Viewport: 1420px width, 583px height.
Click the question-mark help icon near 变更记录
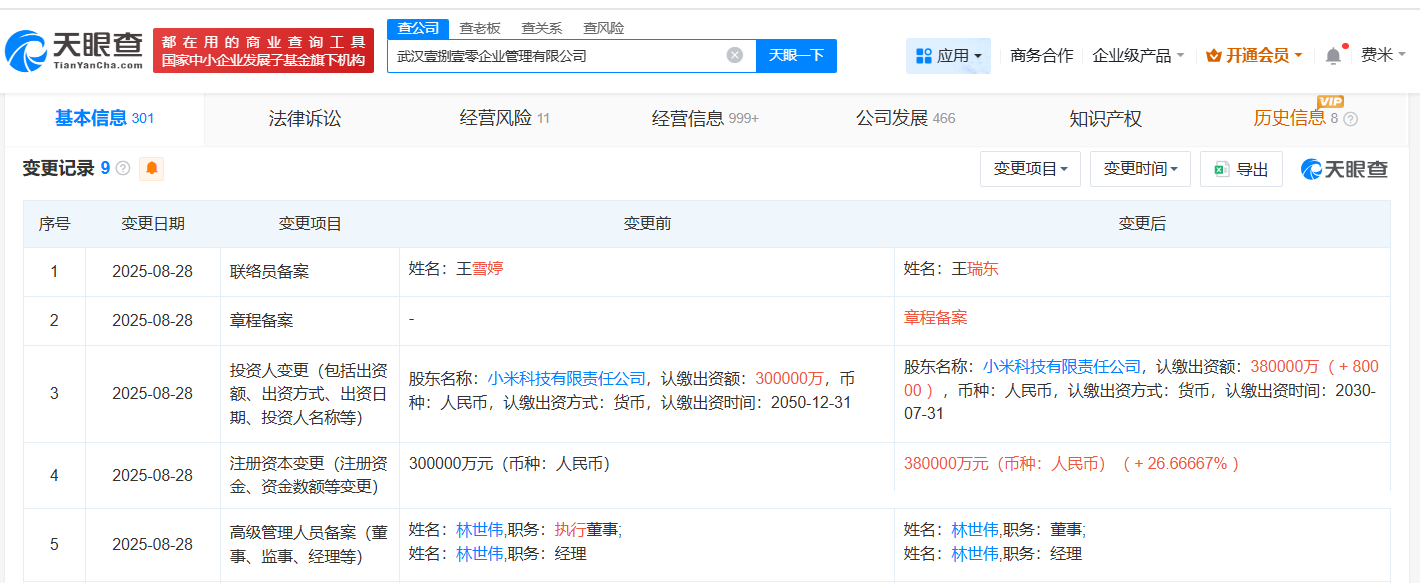tap(125, 169)
